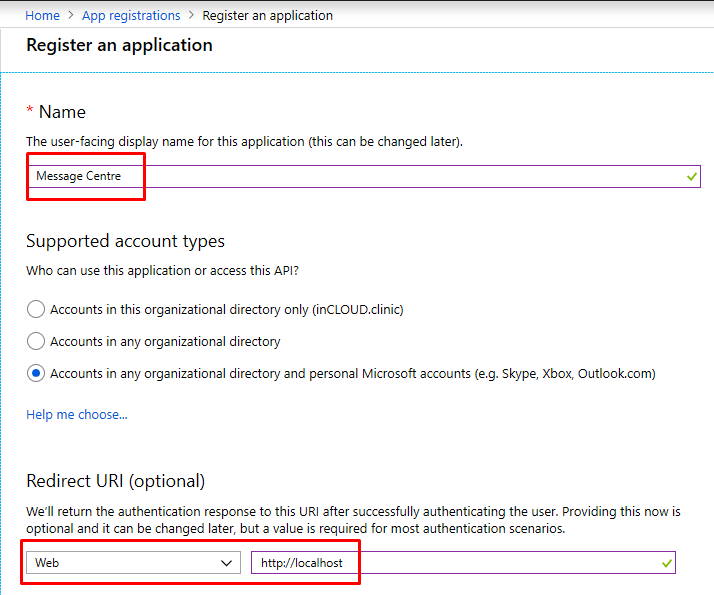Open the Web platform type dropdown
Screen dimensions: 714x595
click(x=133, y=563)
